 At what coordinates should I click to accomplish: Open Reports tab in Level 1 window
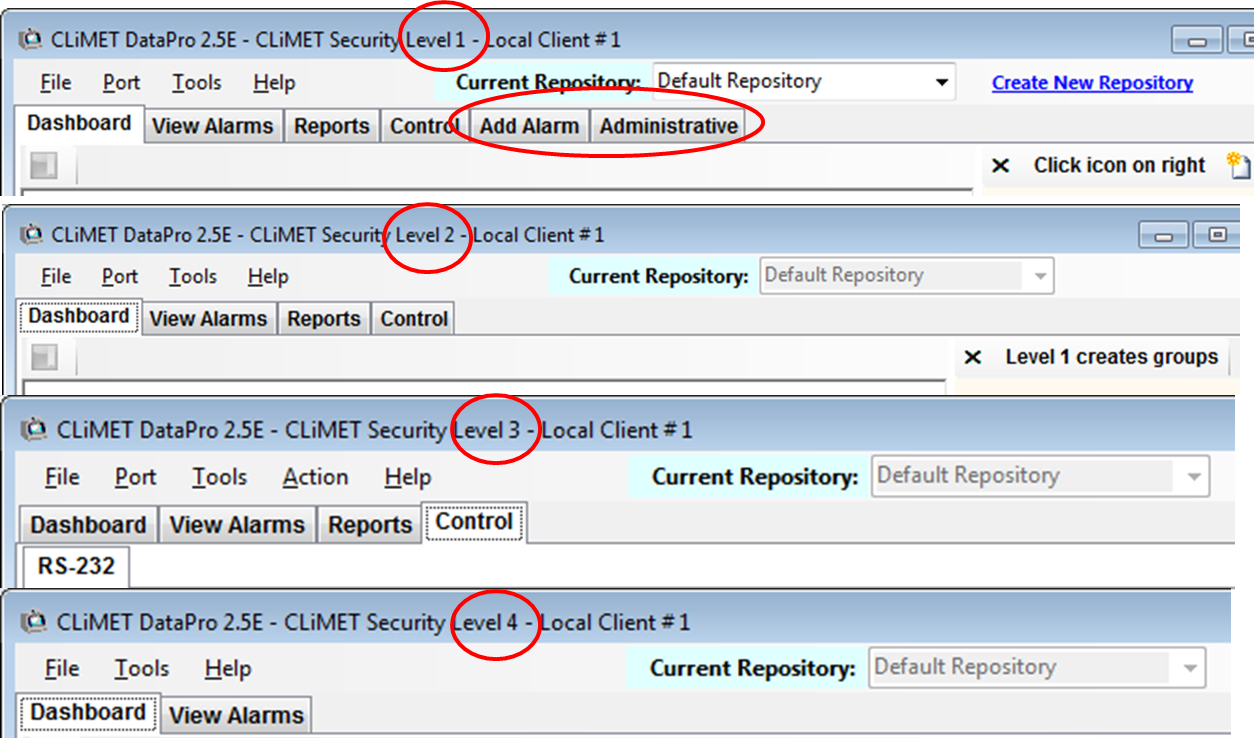coord(332,127)
